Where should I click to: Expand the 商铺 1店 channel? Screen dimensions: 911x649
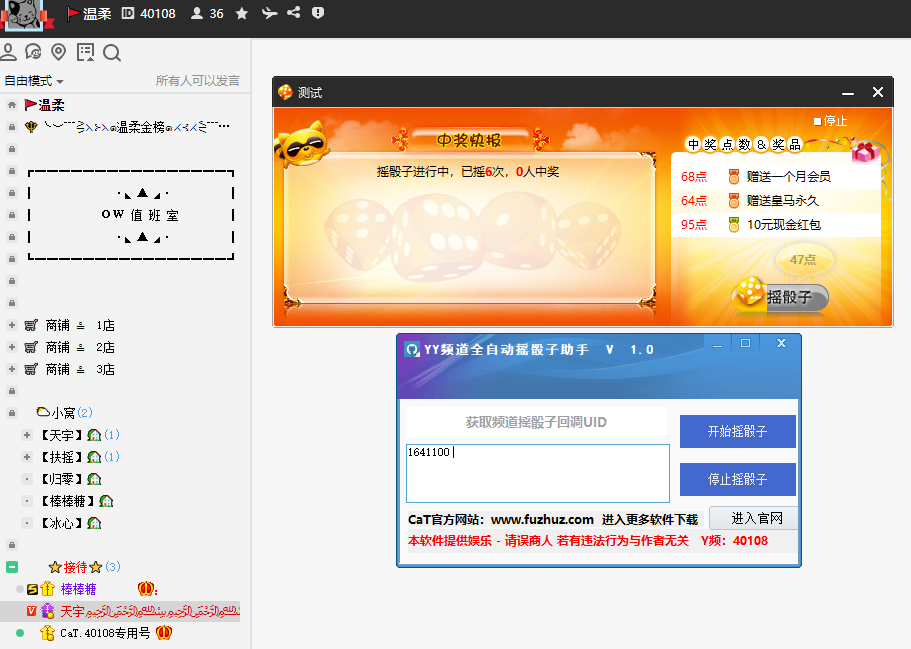[12, 325]
